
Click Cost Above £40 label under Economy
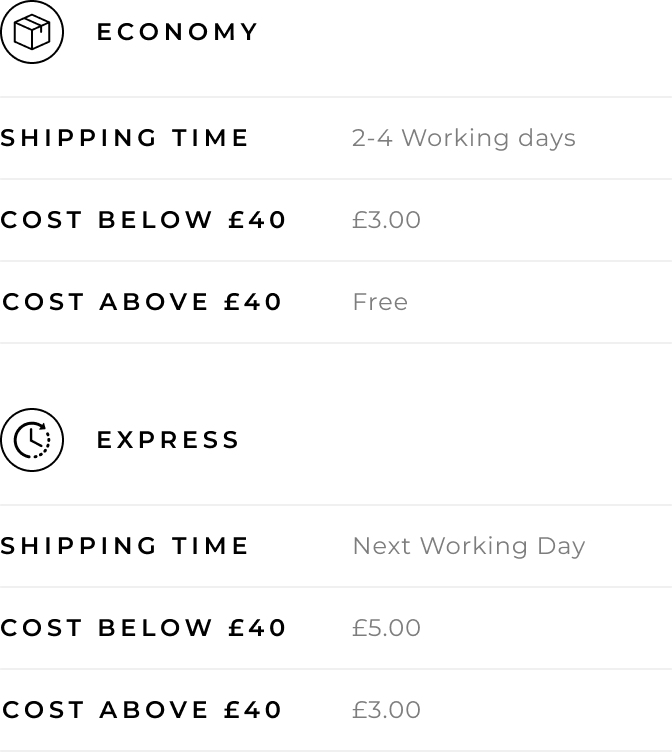pos(142,302)
